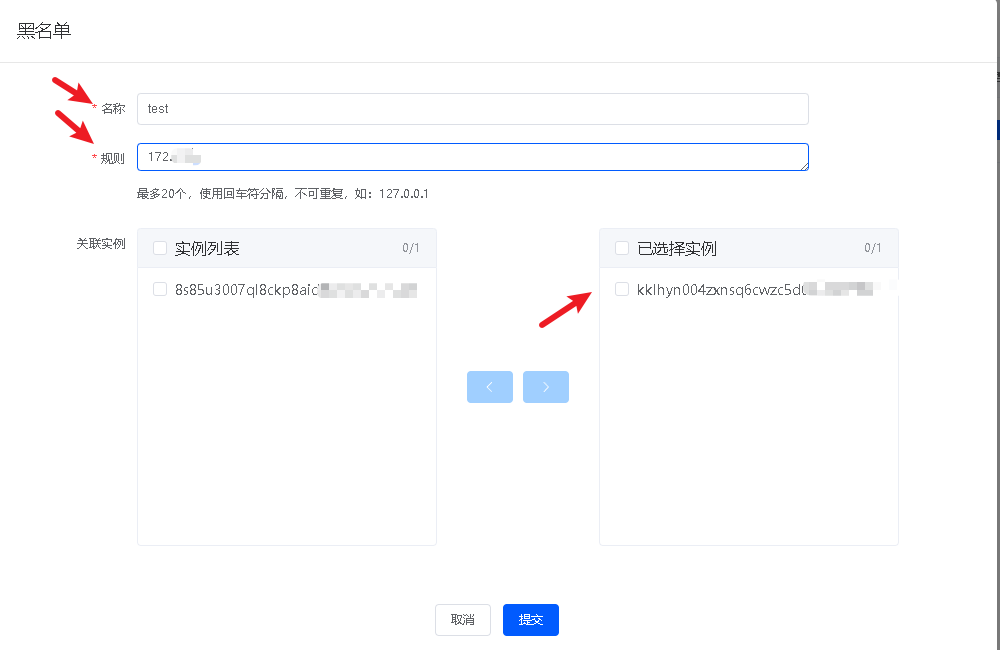This screenshot has height=650, width=1000.
Task: Check the kklhyn004zxnsq6cwzc5 instance checkbox
Action: pos(622,290)
